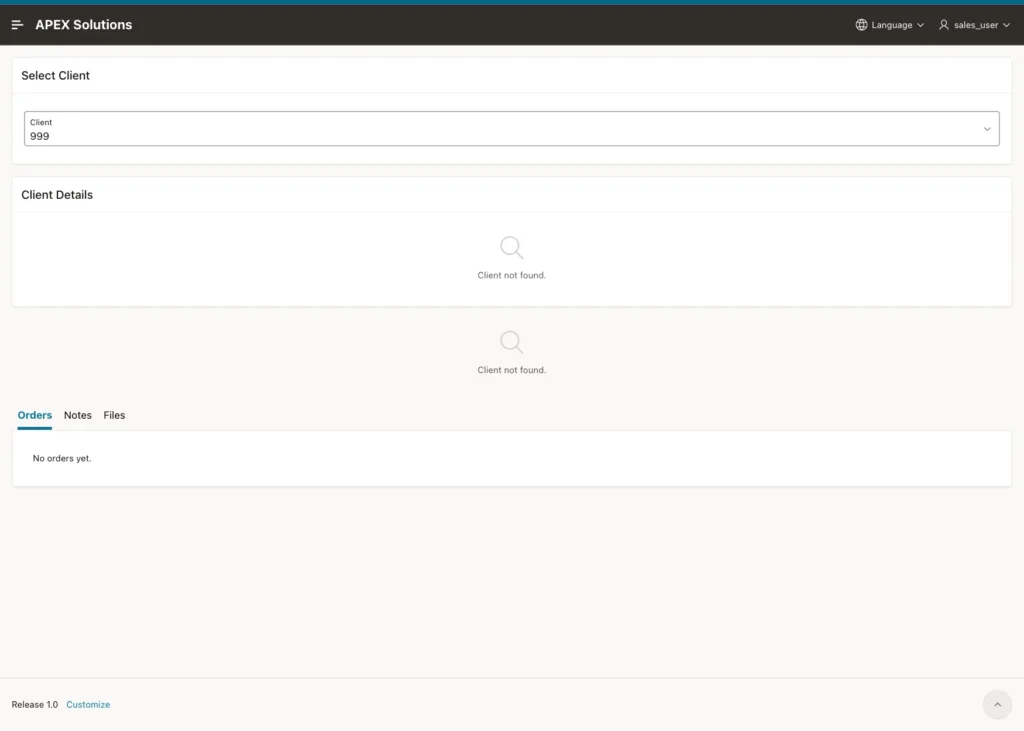
Task: Click the APEX Solutions app title
Action: pos(84,25)
